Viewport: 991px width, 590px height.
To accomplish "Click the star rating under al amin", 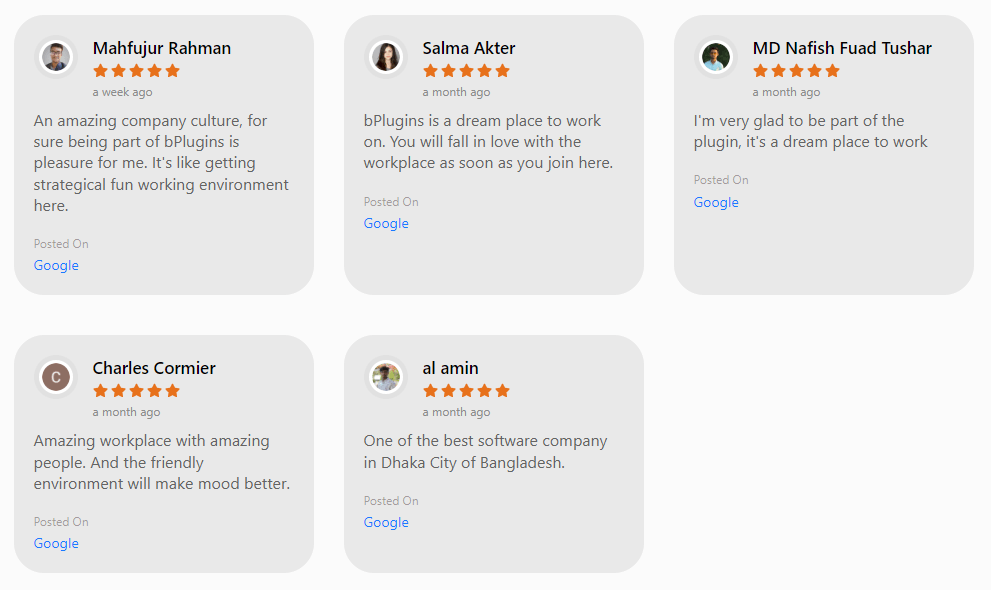I will coord(466,391).
